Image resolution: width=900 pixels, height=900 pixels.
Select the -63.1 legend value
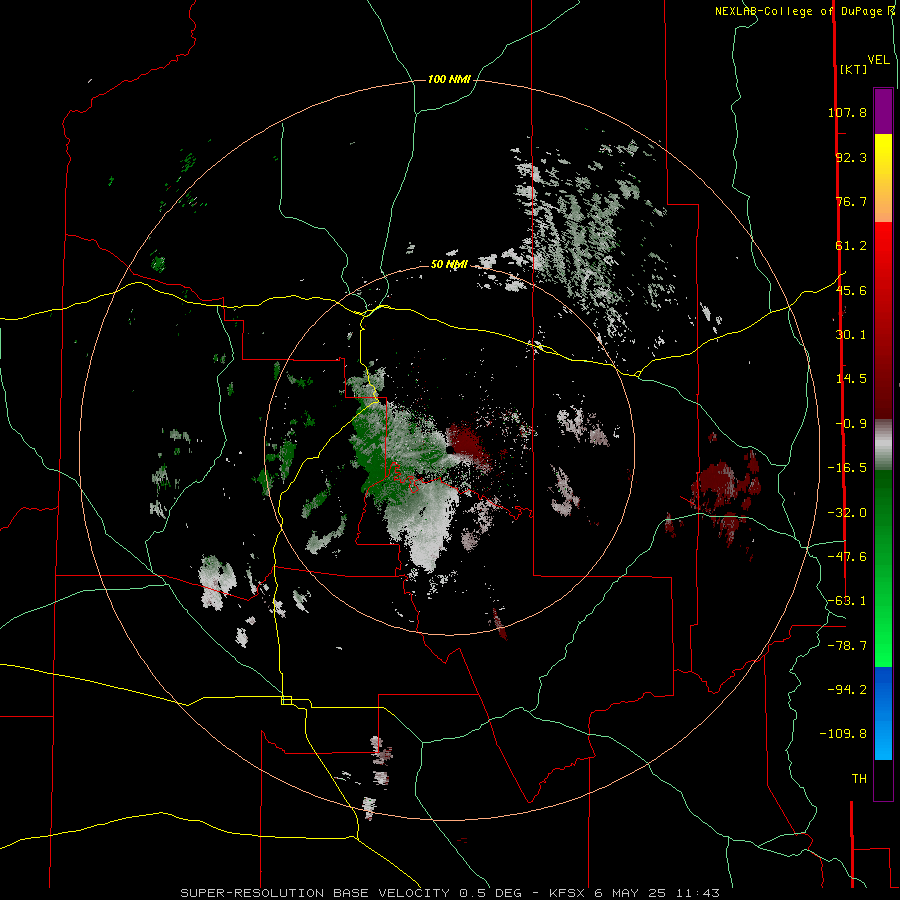tap(847, 601)
